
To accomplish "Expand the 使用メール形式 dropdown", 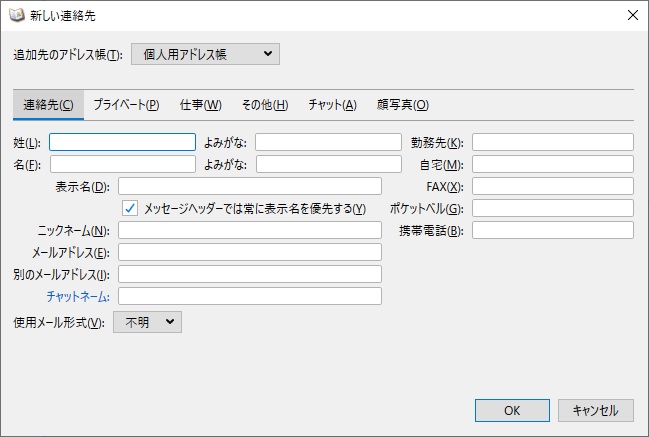I will (147, 322).
